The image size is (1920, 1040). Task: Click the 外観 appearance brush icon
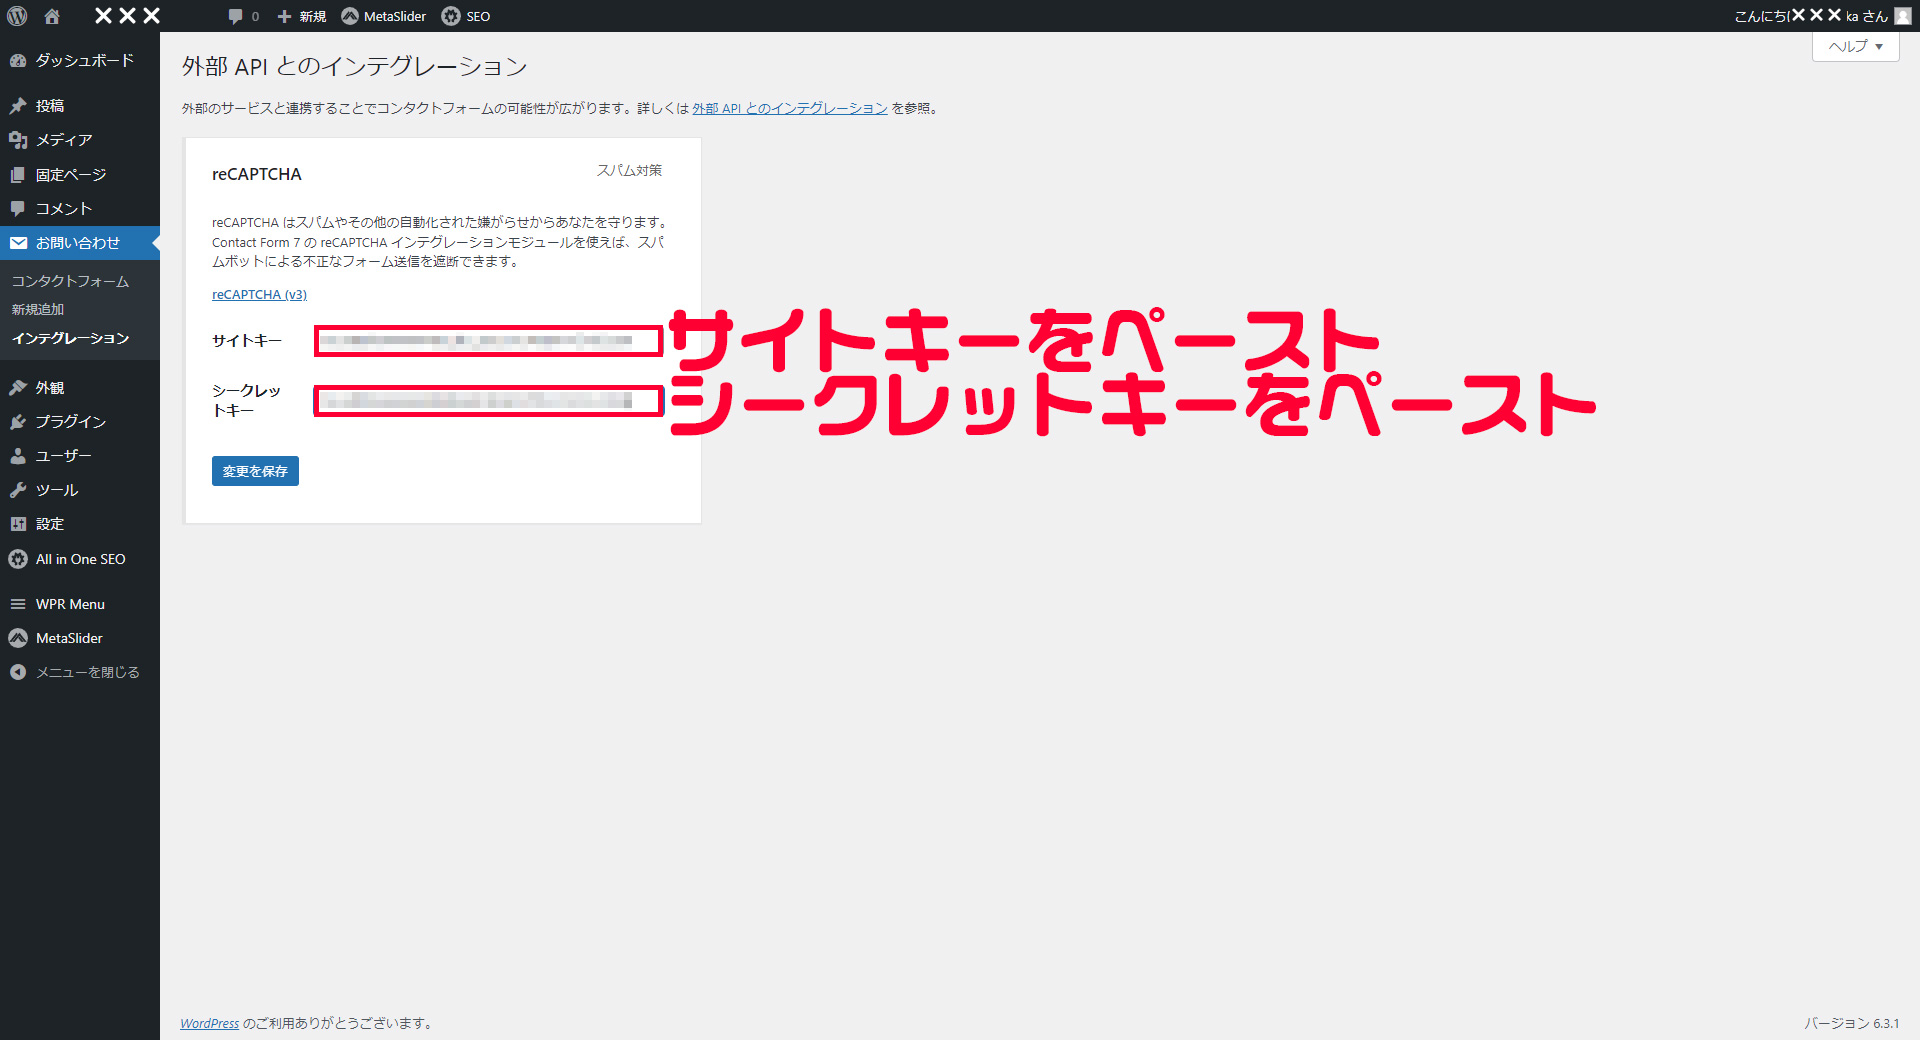[x=18, y=388]
